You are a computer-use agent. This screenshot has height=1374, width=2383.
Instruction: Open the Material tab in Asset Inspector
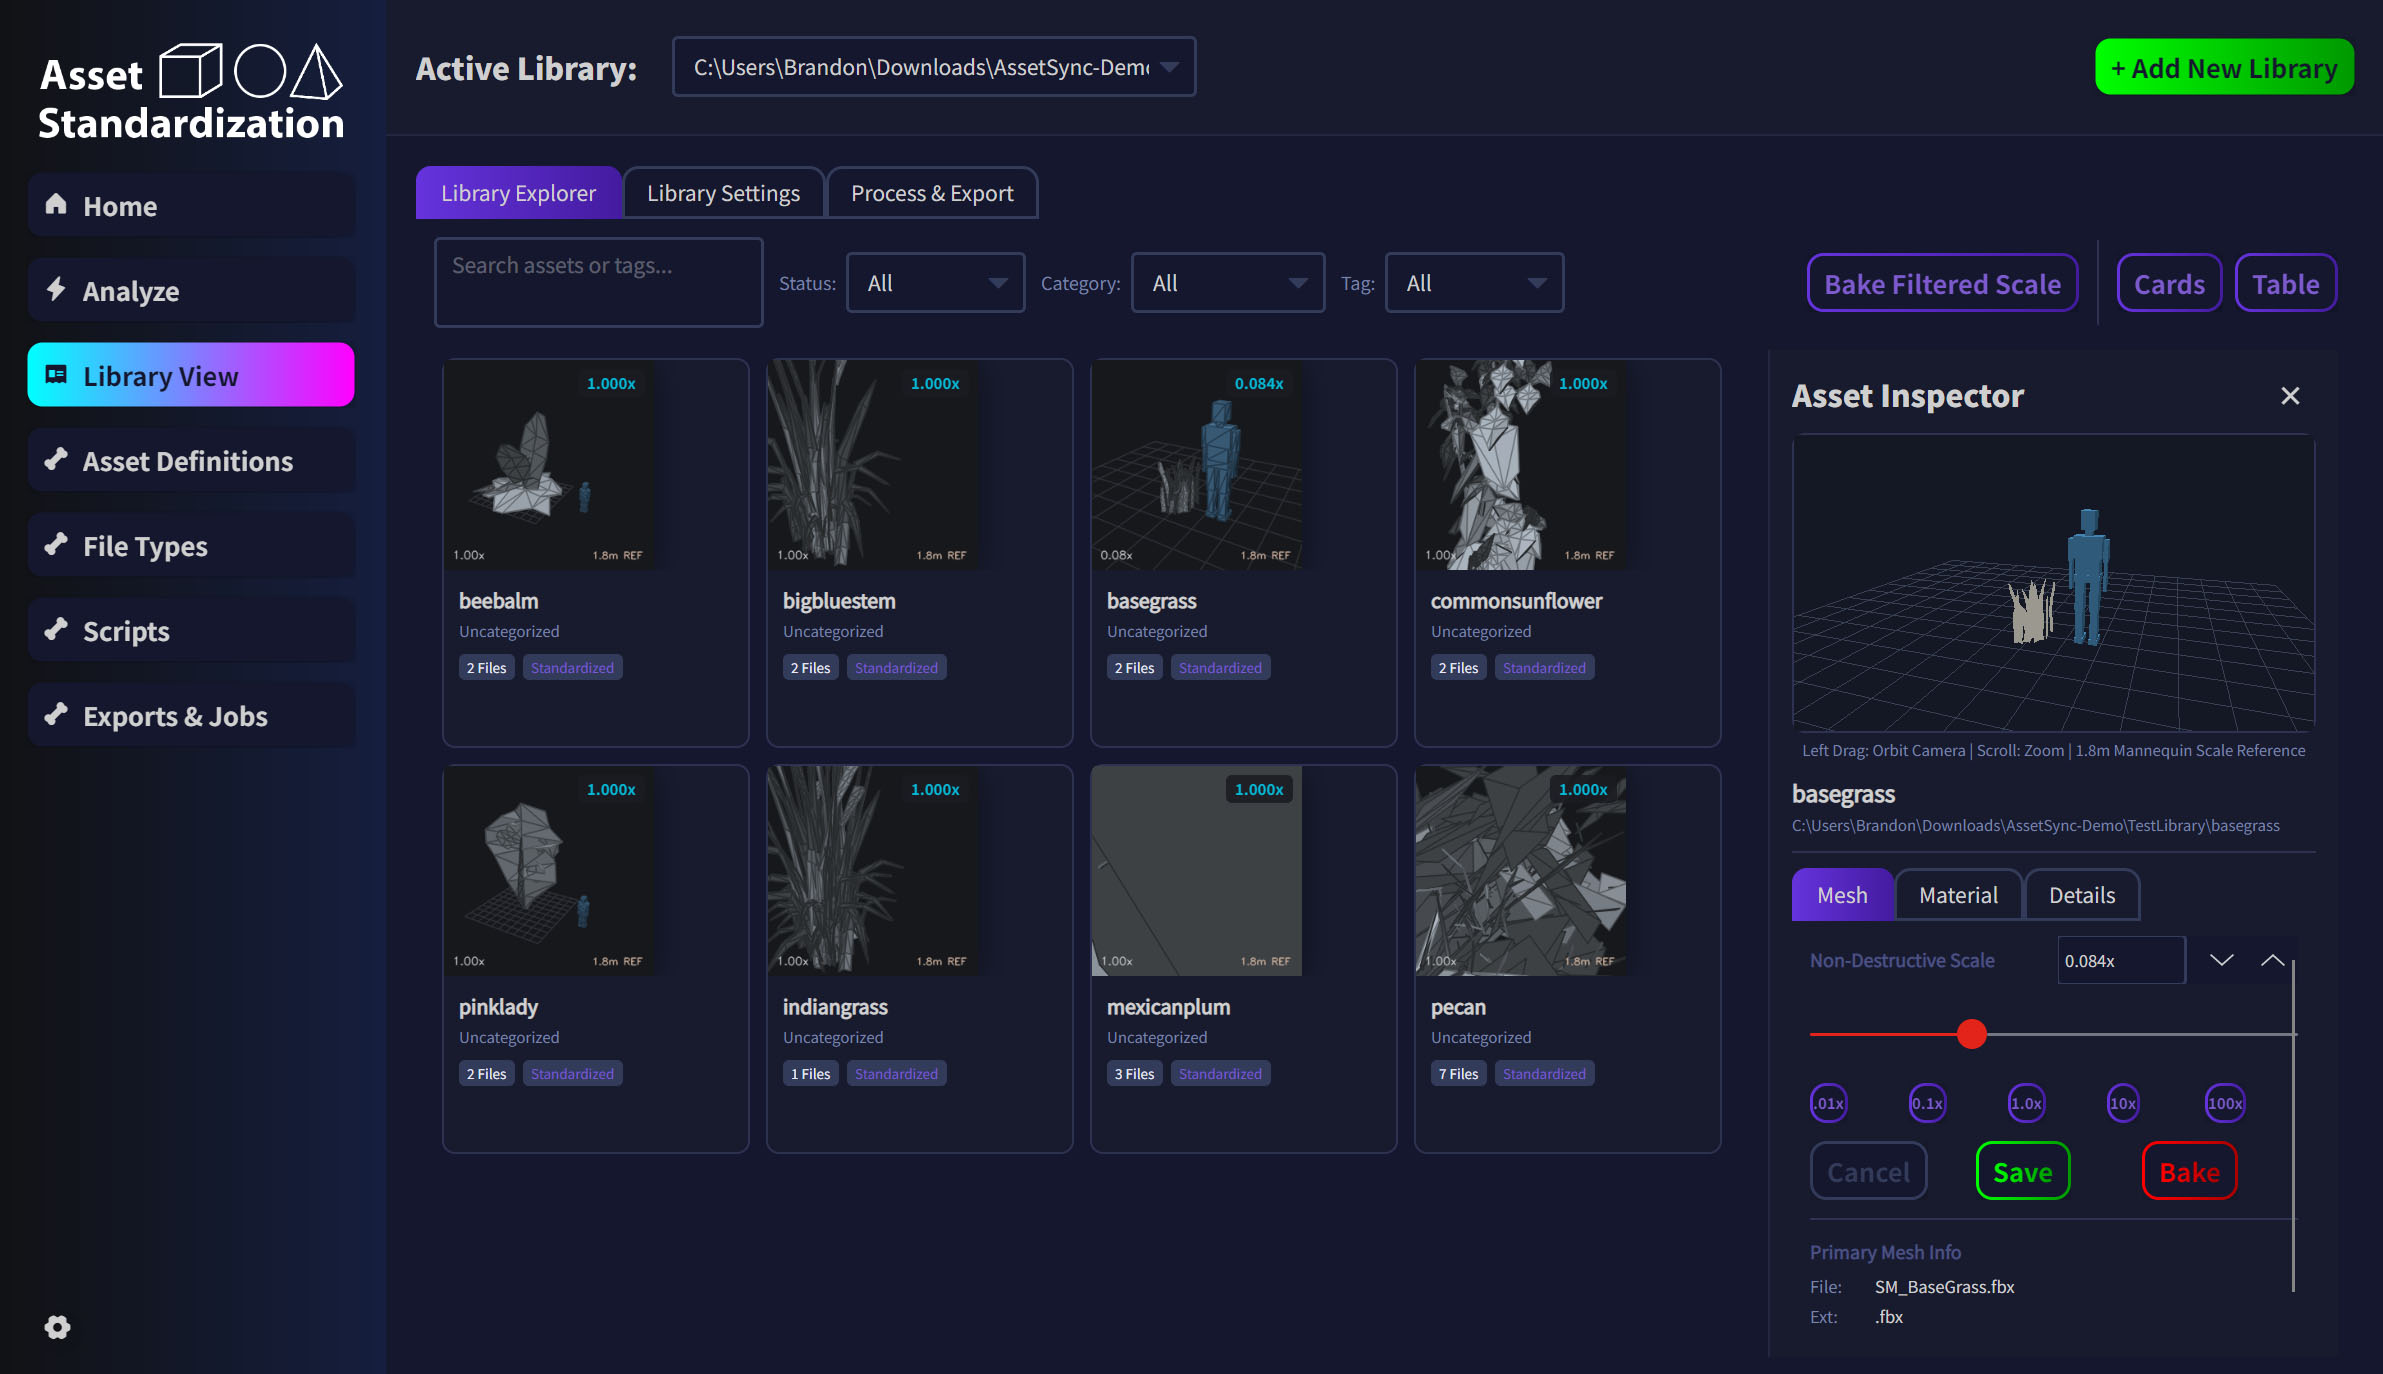(1958, 895)
